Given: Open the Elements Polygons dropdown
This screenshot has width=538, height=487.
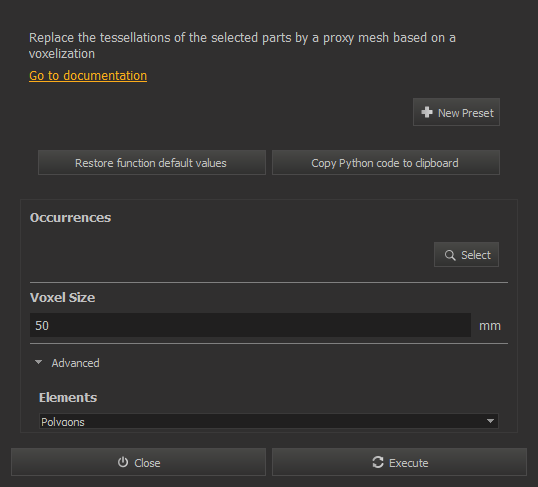Looking at the screenshot, I should coord(269,421).
